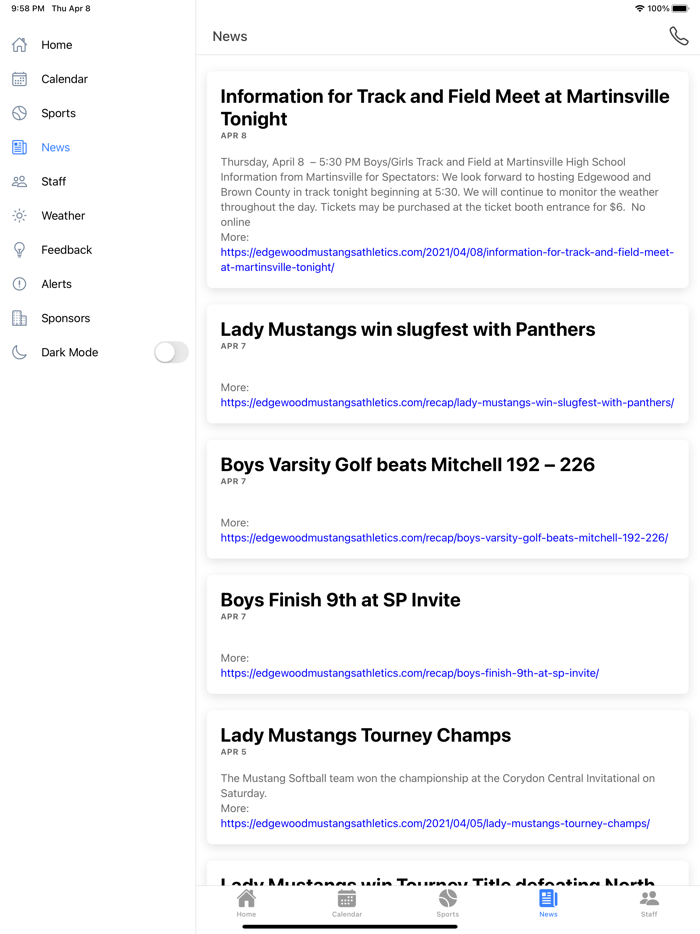Viewport: 700px width, 934px height.
Task: Click the Dark Mode moon icon
Action: (20, 352)
